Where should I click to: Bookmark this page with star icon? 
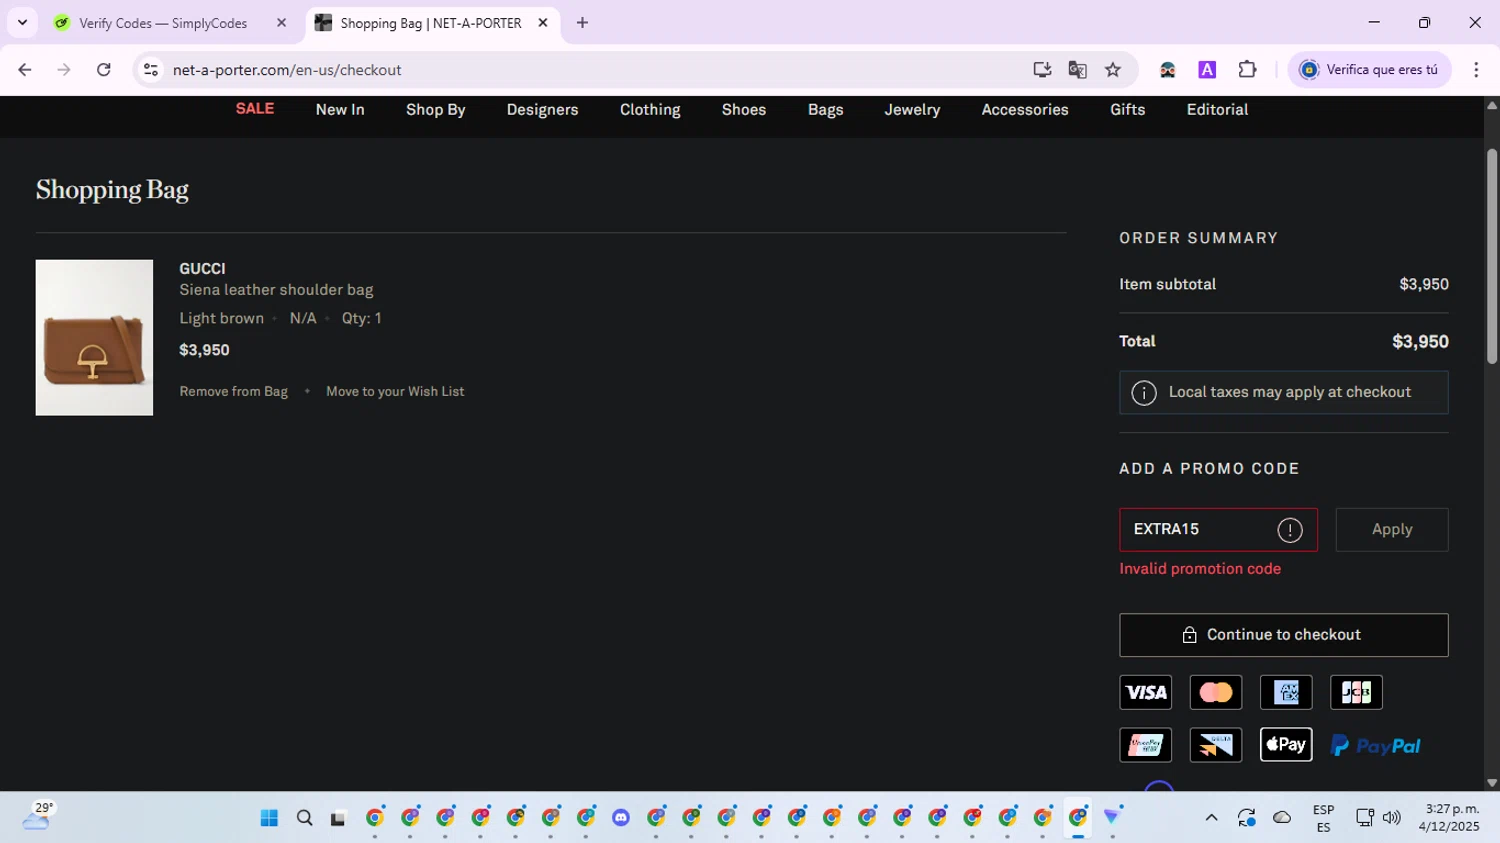(x=1113, y=70)
